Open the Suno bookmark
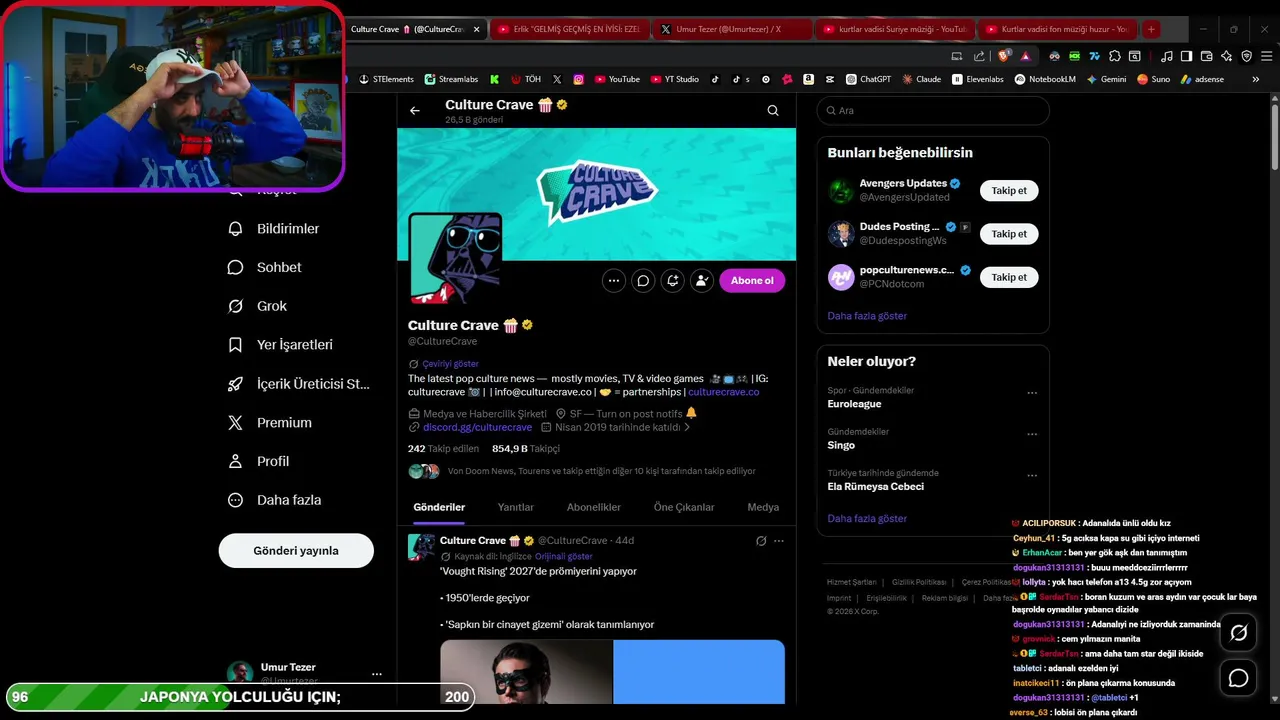Screen dimensions: 1280x720 click(1154, 79)
